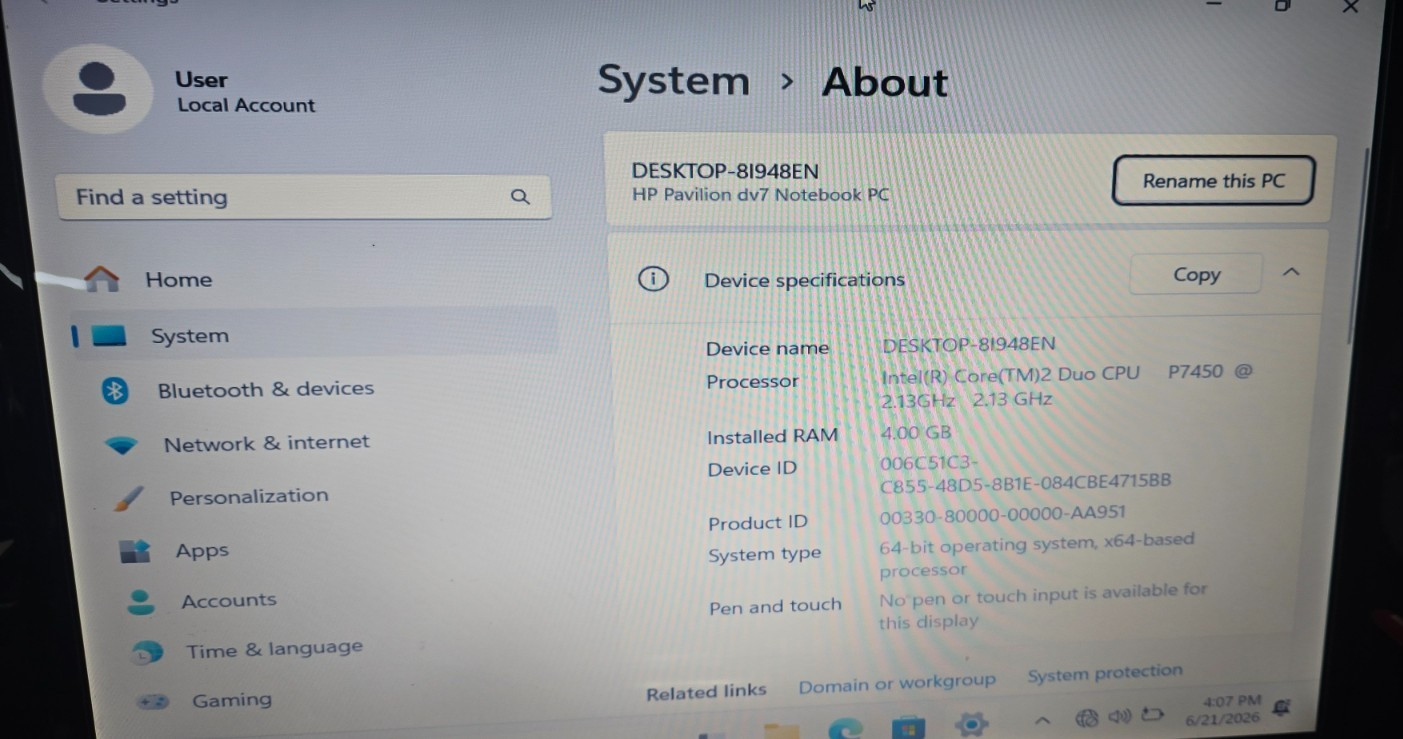Open Microsoft Store from the taskbar
1403x739 pixels.
point(908,726)
